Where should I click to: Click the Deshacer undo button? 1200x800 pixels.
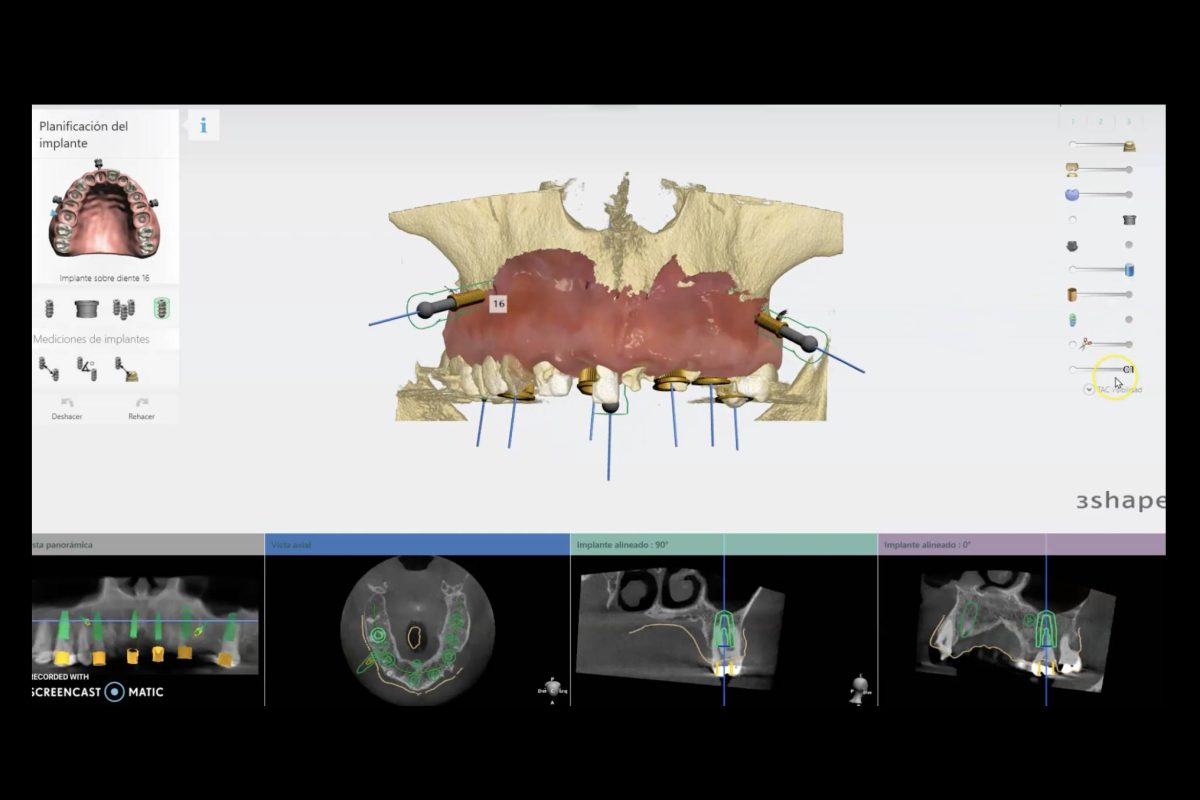point(67,408)
